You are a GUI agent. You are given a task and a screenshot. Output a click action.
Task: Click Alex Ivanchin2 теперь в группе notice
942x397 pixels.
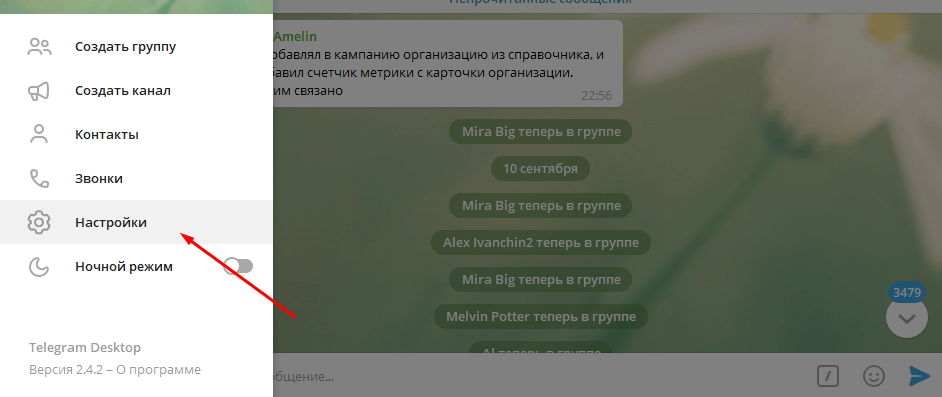541,243
